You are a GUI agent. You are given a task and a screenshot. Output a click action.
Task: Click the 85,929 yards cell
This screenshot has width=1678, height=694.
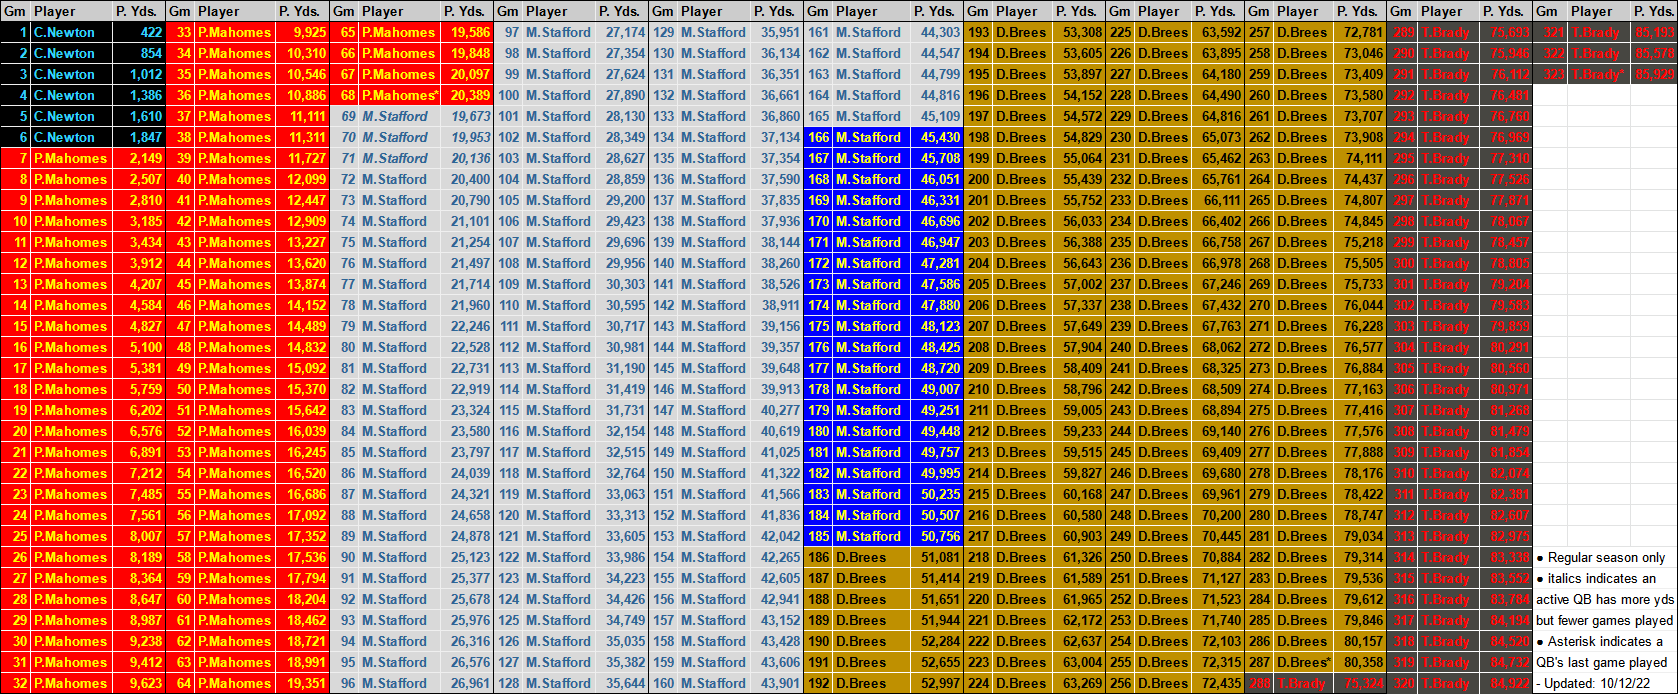pyautogui.click(x=1654, y=74)
